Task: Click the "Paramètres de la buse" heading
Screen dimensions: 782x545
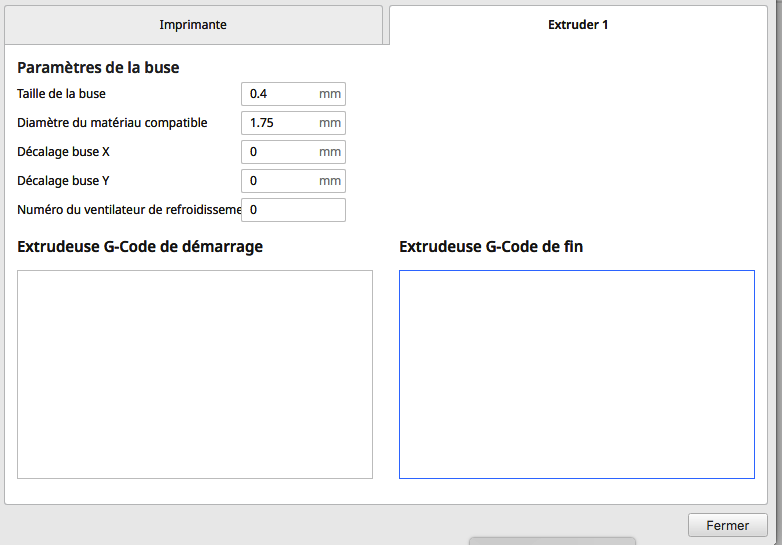Action: click(x=98, y=67)
